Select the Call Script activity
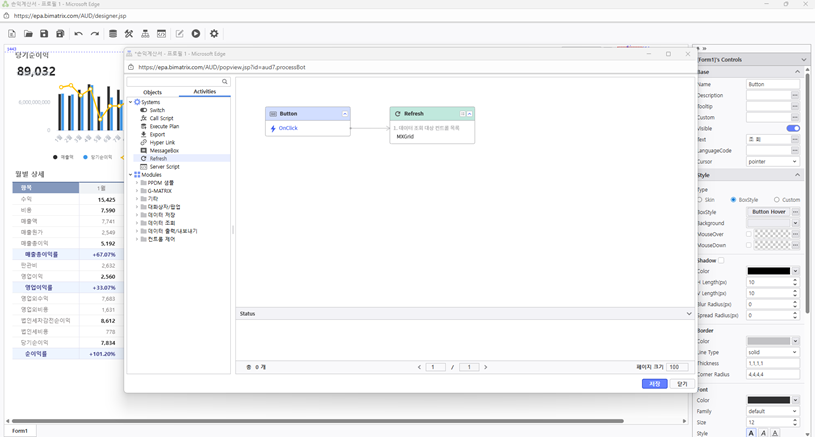The height and width of the screenshot is (437, 815). 161,118
